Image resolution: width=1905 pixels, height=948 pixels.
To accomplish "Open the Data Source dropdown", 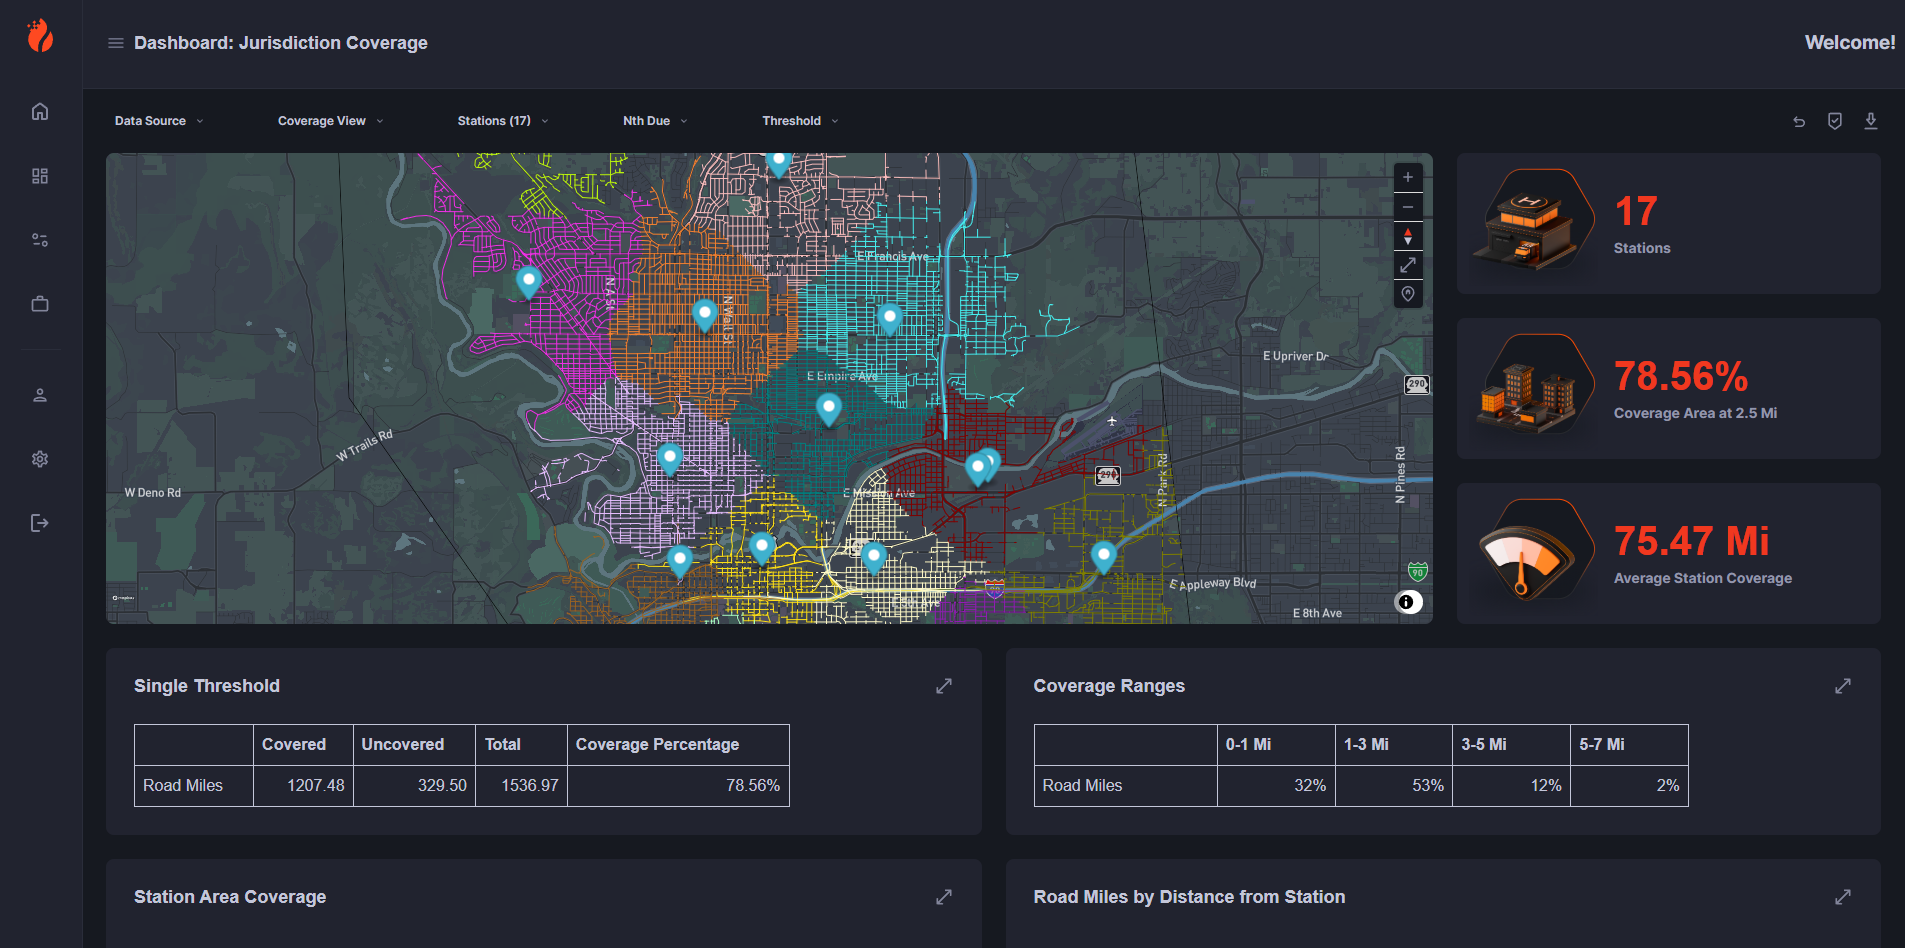I will tap(159, 121).
